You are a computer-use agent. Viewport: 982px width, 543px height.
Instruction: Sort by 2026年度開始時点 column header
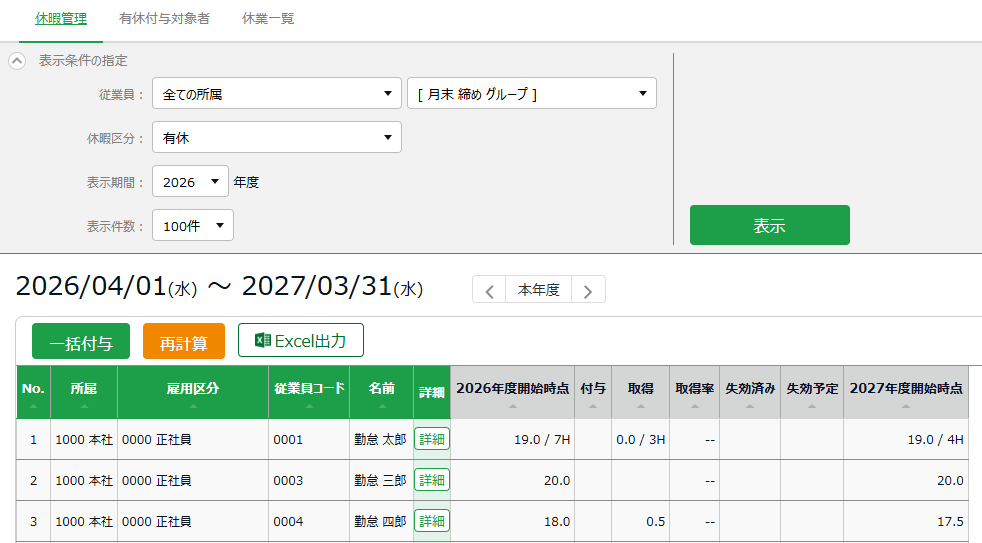512,392
